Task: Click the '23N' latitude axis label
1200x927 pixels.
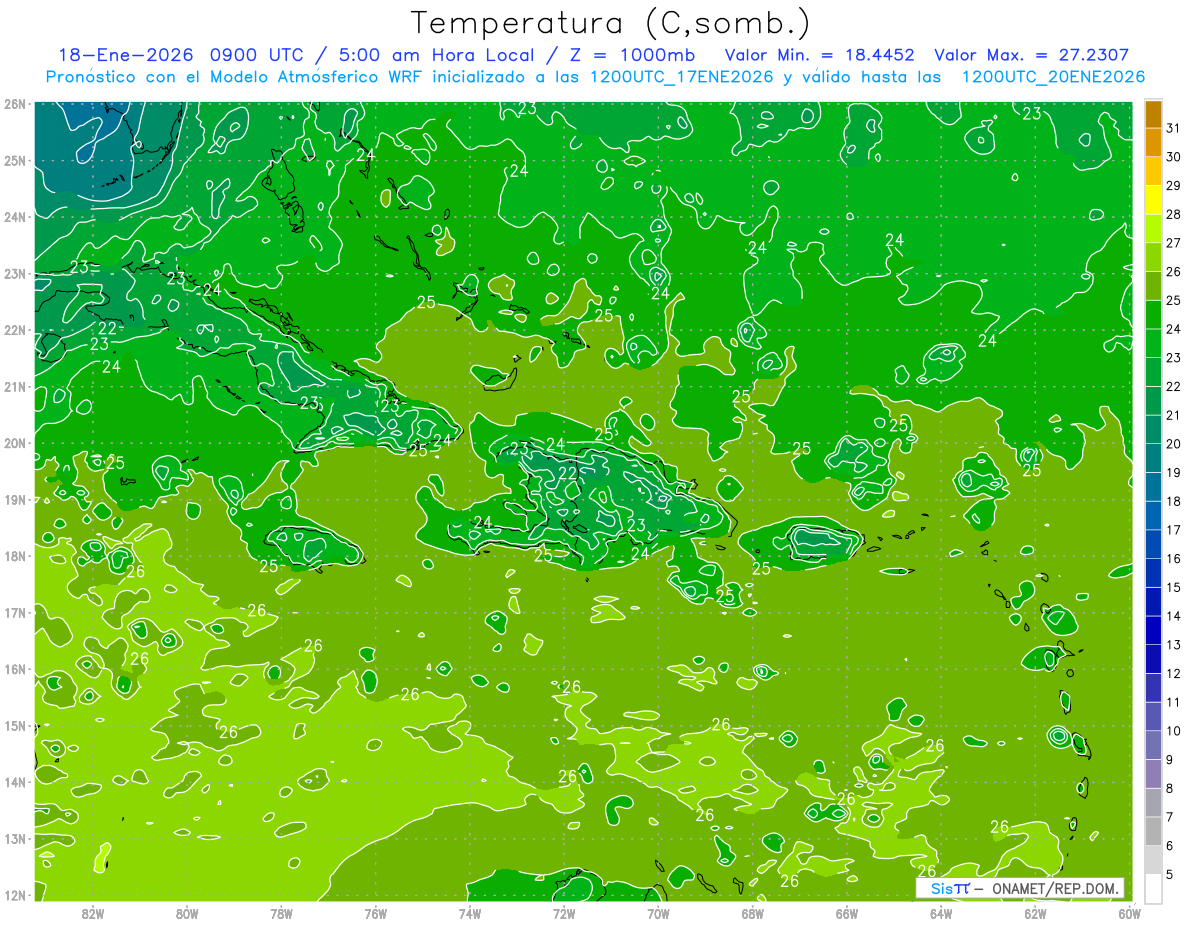Action: [x=15, y=273]
